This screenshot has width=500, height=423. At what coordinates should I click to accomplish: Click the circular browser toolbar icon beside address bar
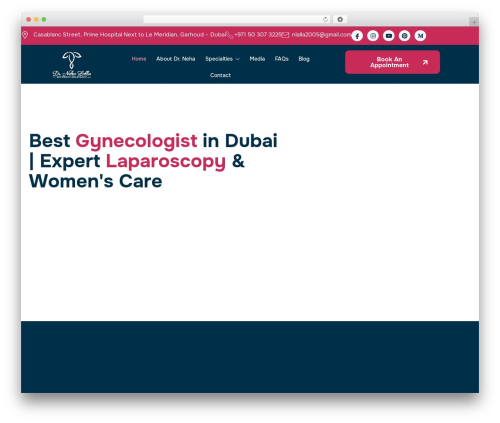(x=340, y=19)
